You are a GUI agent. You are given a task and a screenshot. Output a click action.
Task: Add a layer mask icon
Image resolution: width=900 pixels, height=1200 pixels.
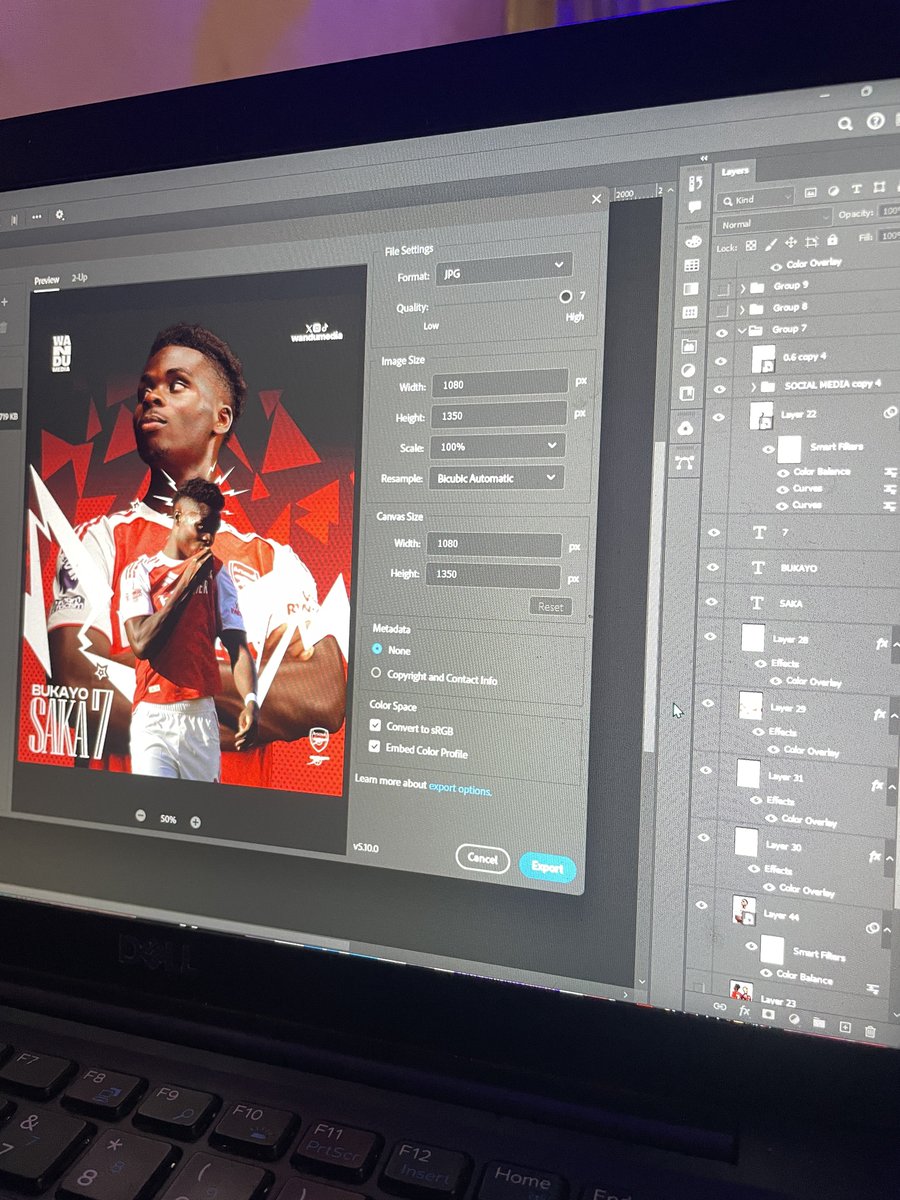[768, 1014]
